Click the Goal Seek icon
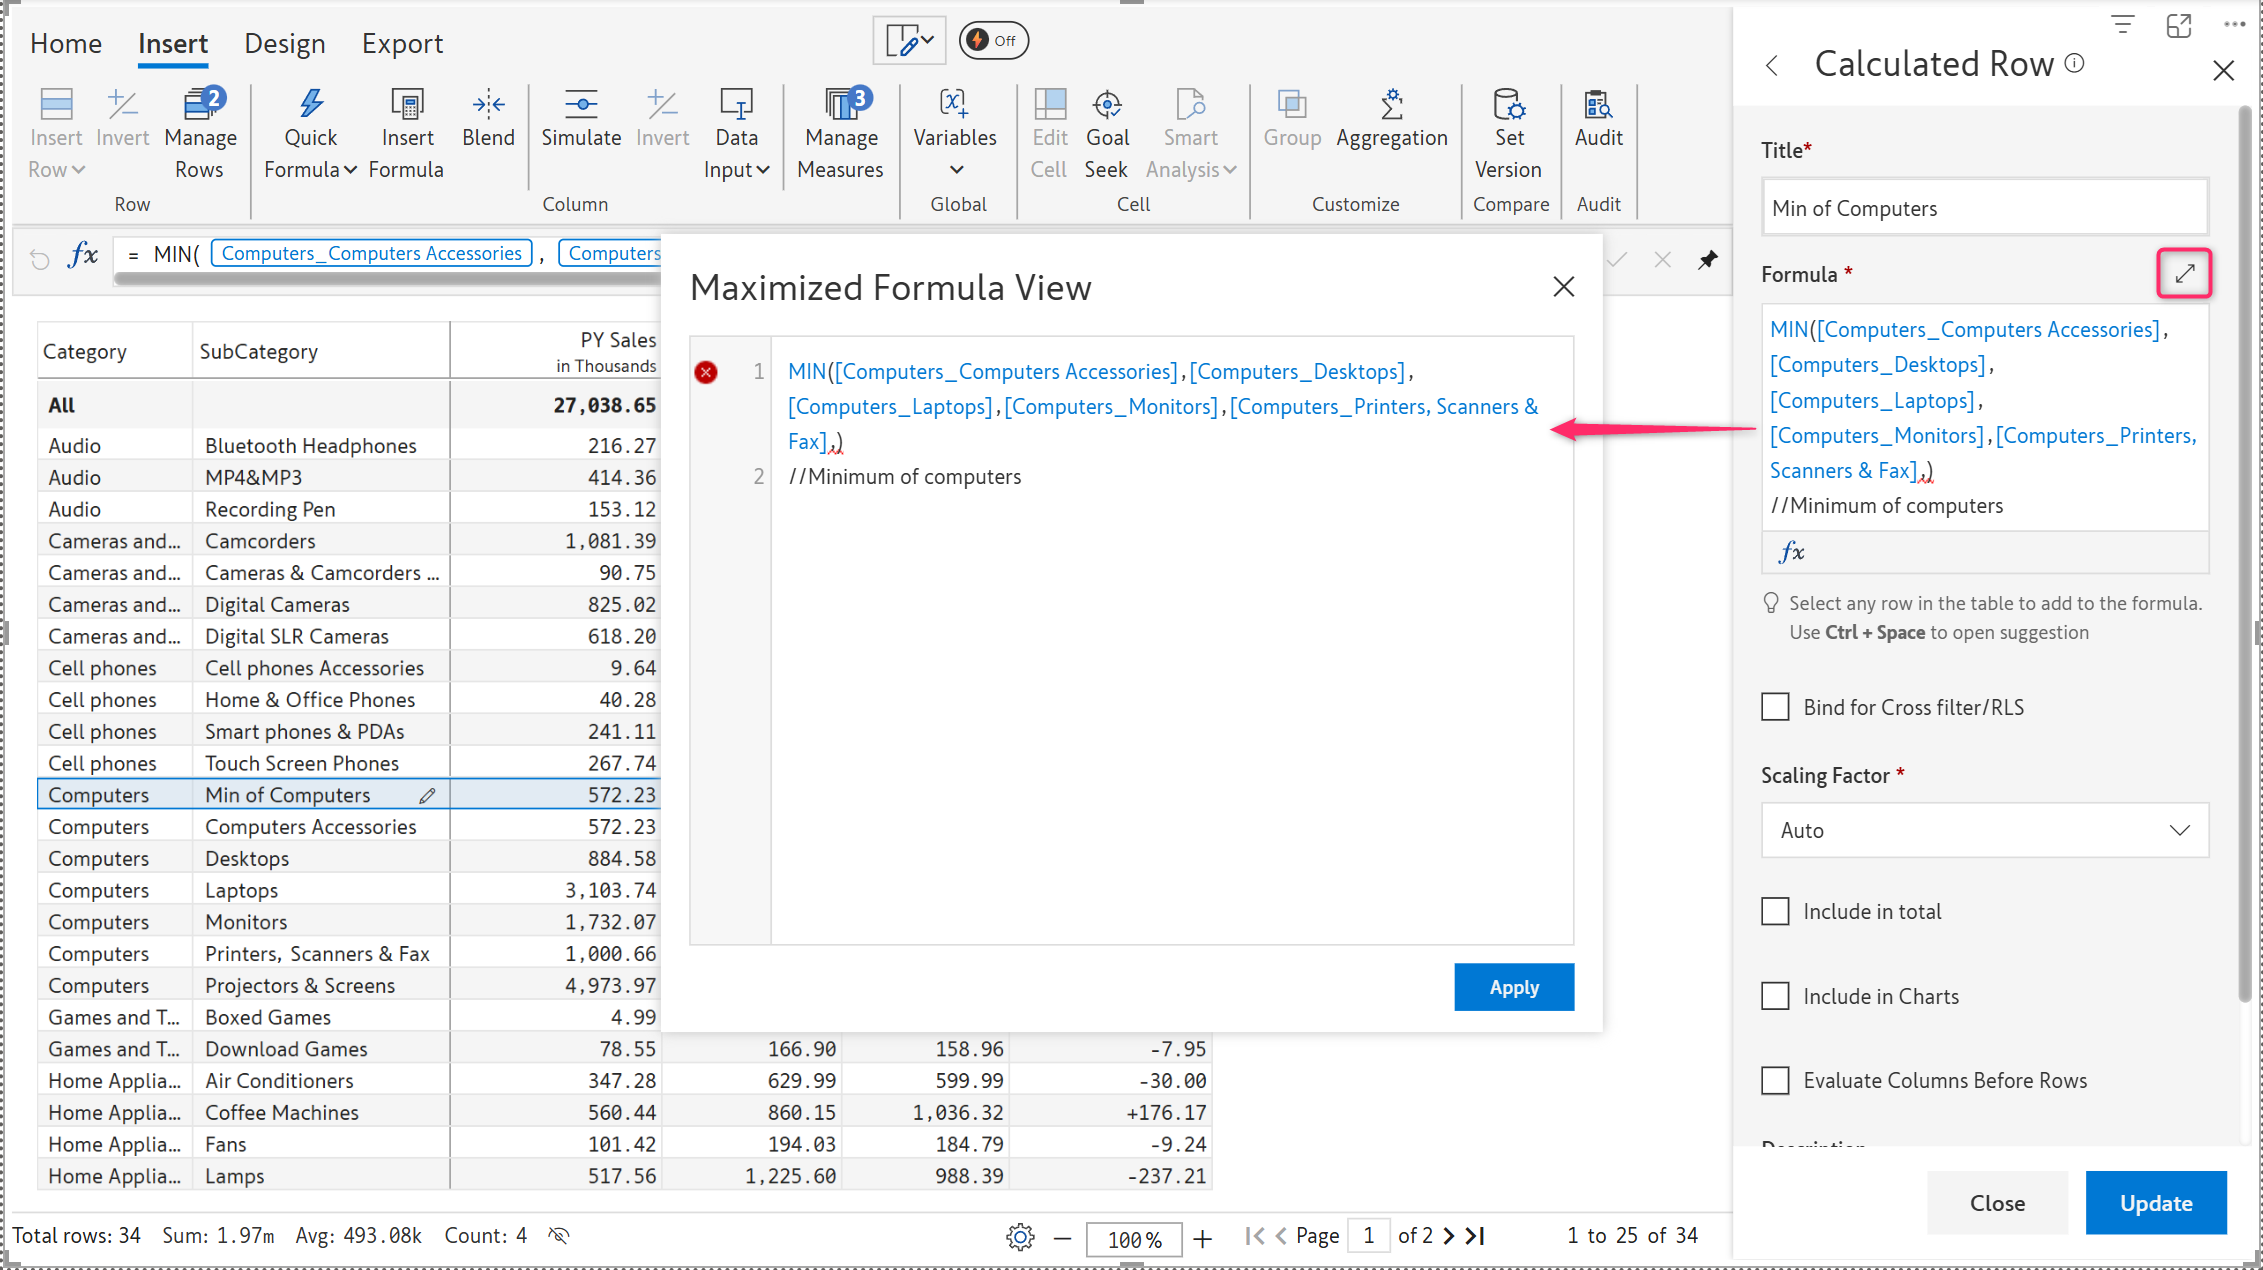The height and width of the screenshot is (1270, 2263). [x=1106, y=105]
